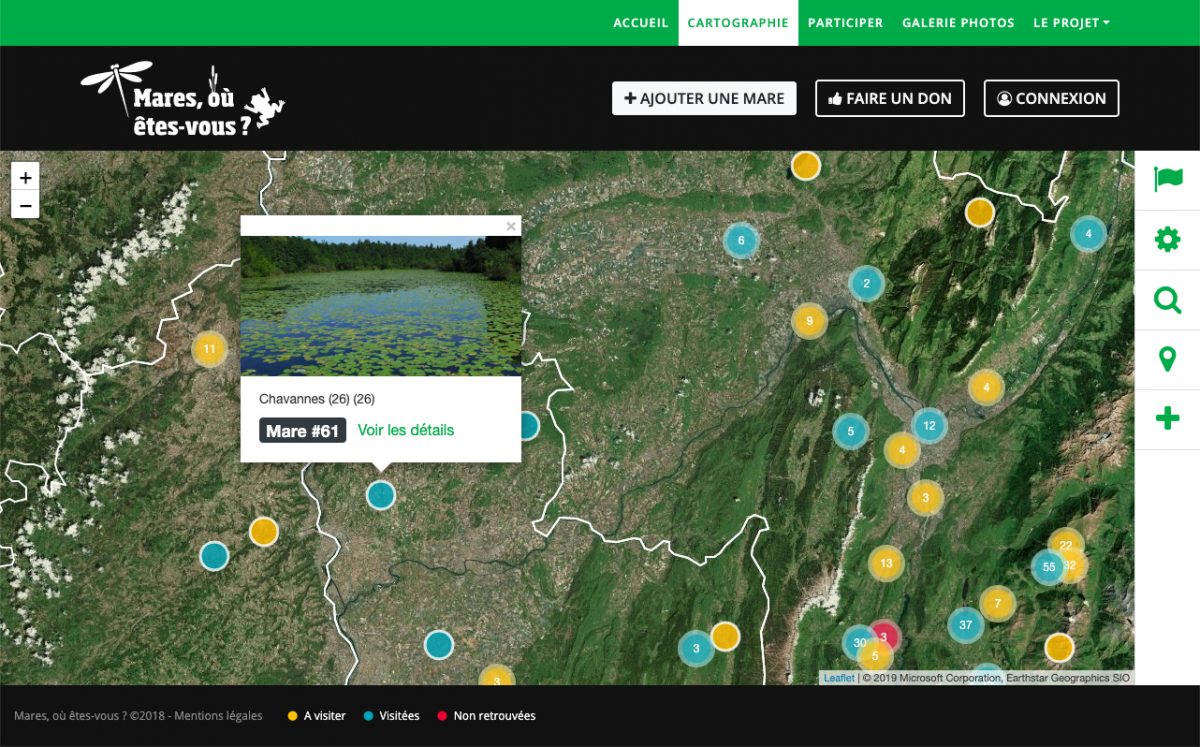Click the Mares, où êtes-vous logo
The width and height of the screenshot is (1200, 747).
[183, 98]
